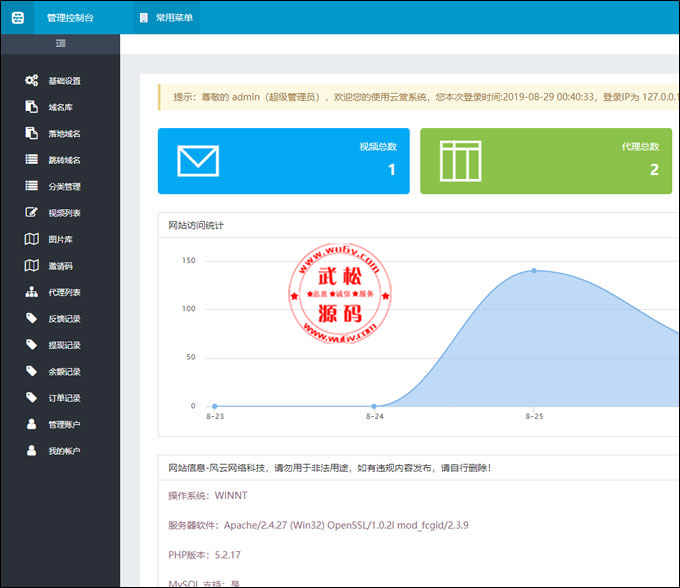Click the 150 y-axis label
The height and width of the screenshot is (588, 680).
click(x=189, y=261)
